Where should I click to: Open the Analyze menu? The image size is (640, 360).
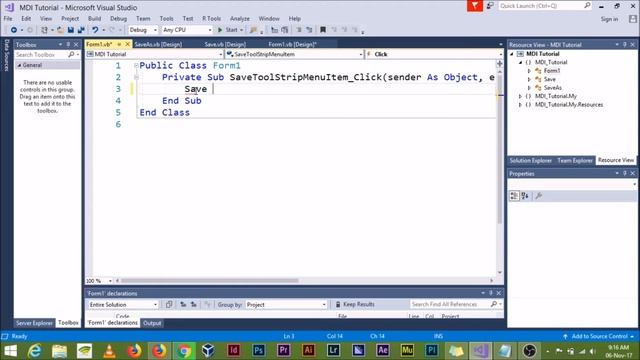(x=240, y=19)
